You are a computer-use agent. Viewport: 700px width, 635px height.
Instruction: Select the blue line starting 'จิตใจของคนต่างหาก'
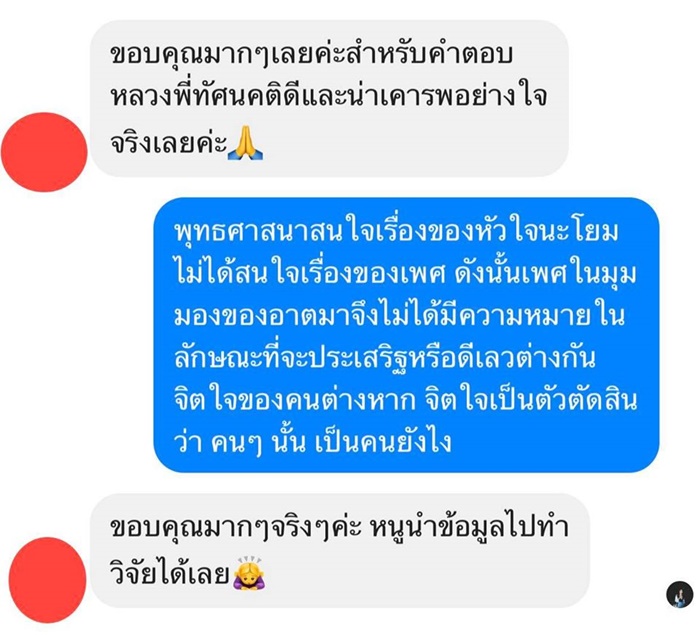pos(405,400)
